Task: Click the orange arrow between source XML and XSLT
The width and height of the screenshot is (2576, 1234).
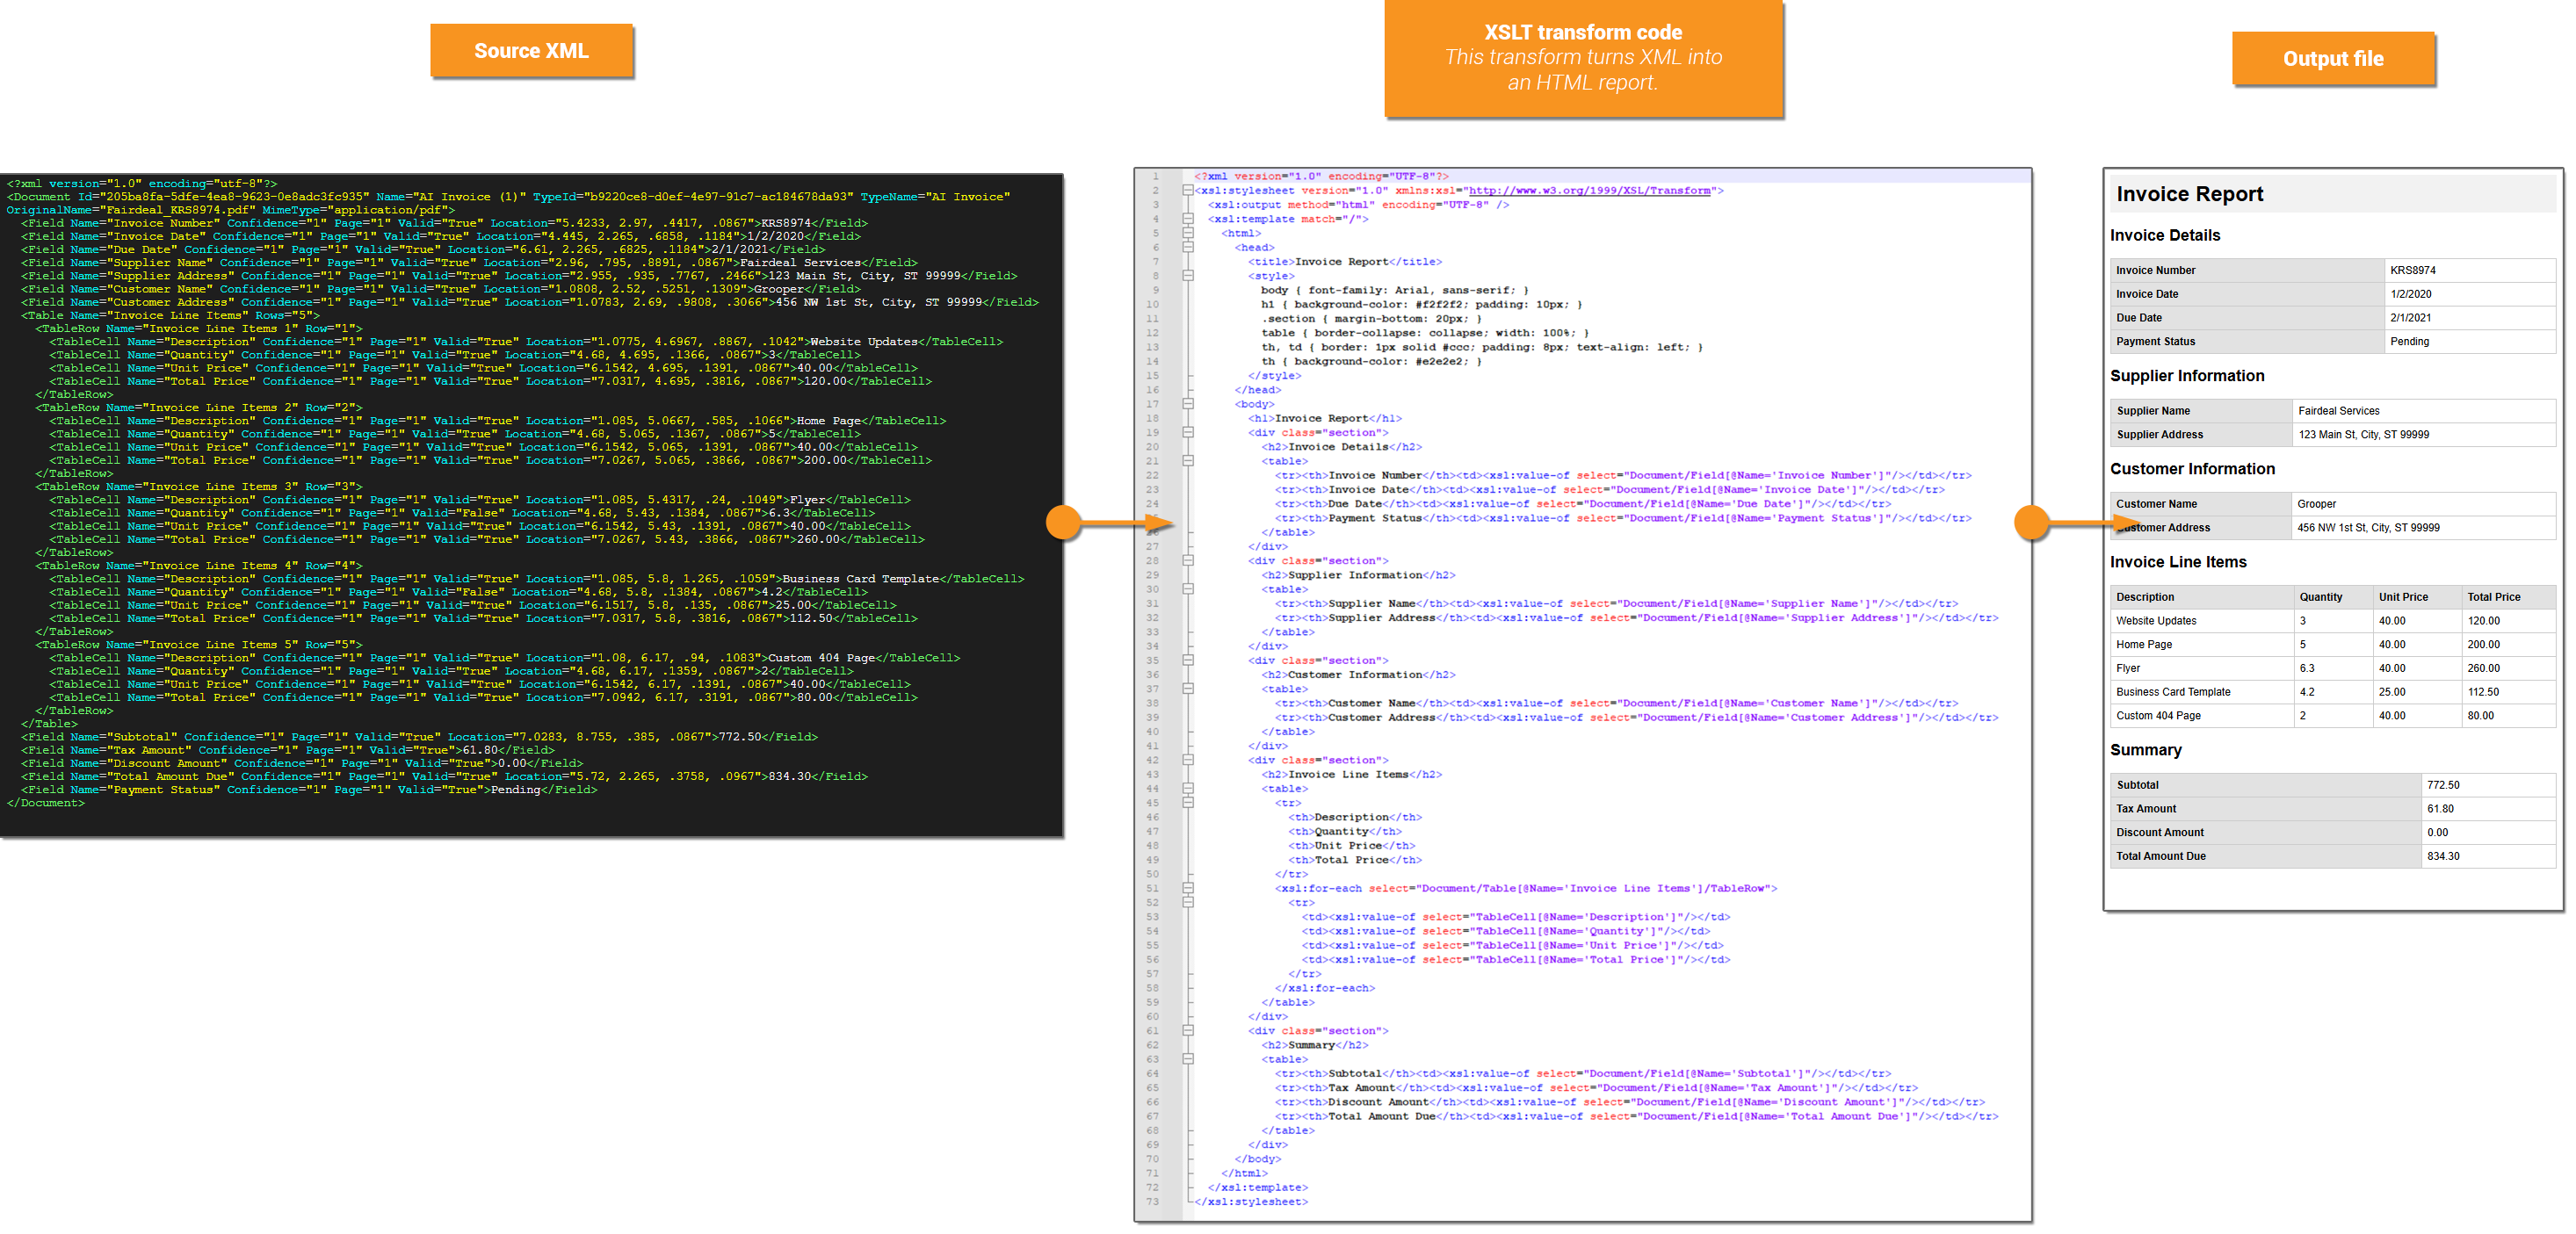Action: (x=1110, y=522)
